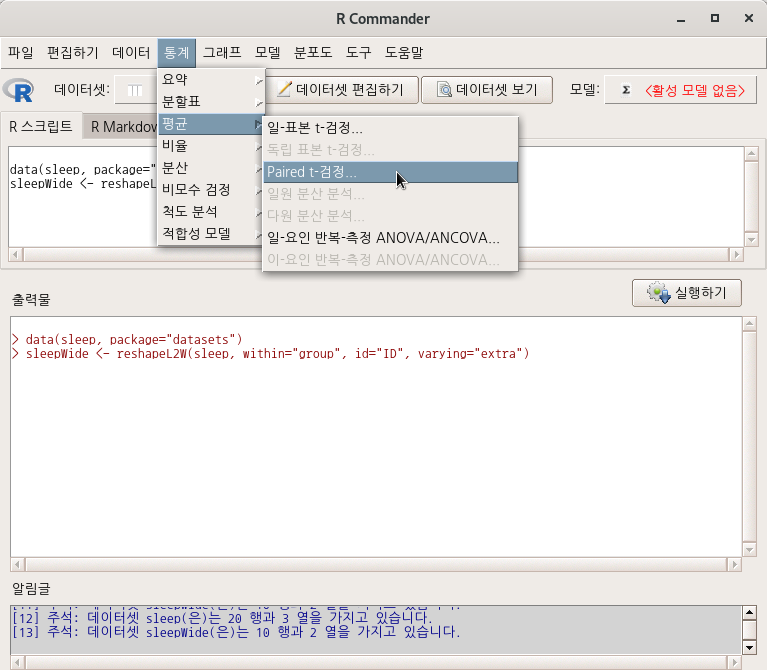Close the R Commander window
The height and width of the screenshot is (670, 767).
coord(748,19)
